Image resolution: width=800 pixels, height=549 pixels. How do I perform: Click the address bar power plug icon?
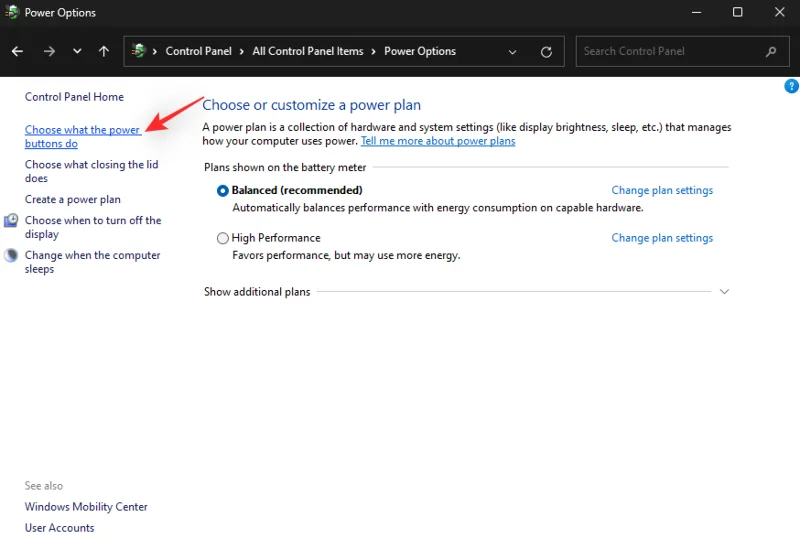[x=139, y=51]
